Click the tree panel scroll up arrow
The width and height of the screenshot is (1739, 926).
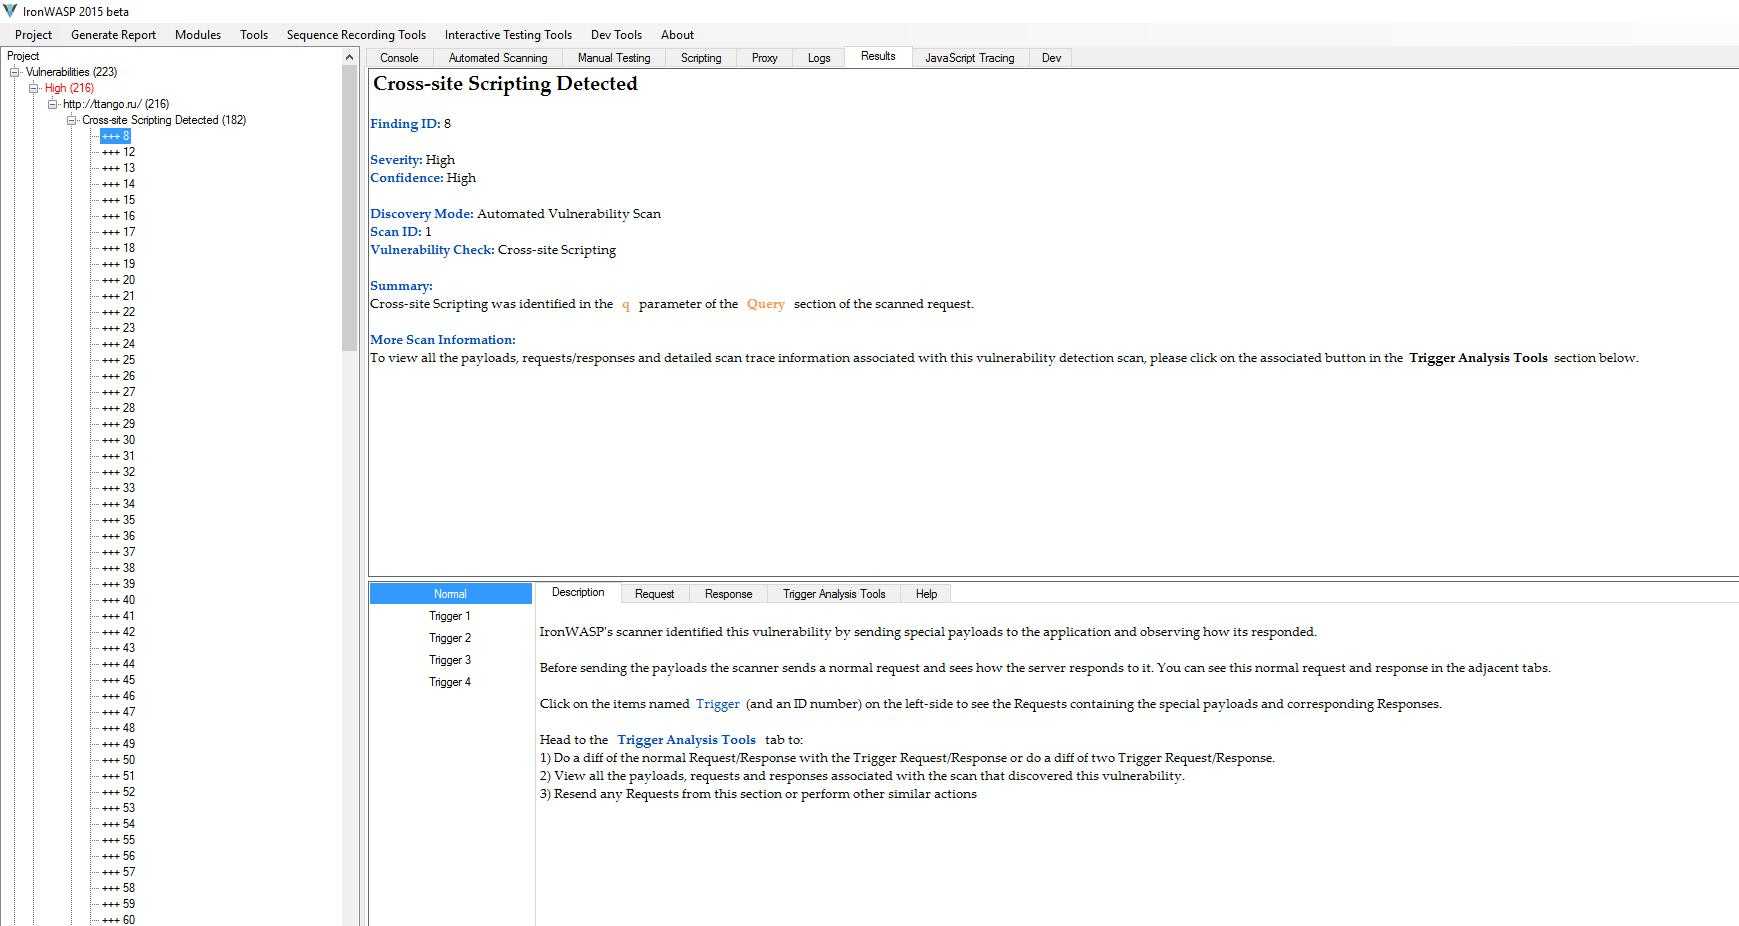[349, 57]
